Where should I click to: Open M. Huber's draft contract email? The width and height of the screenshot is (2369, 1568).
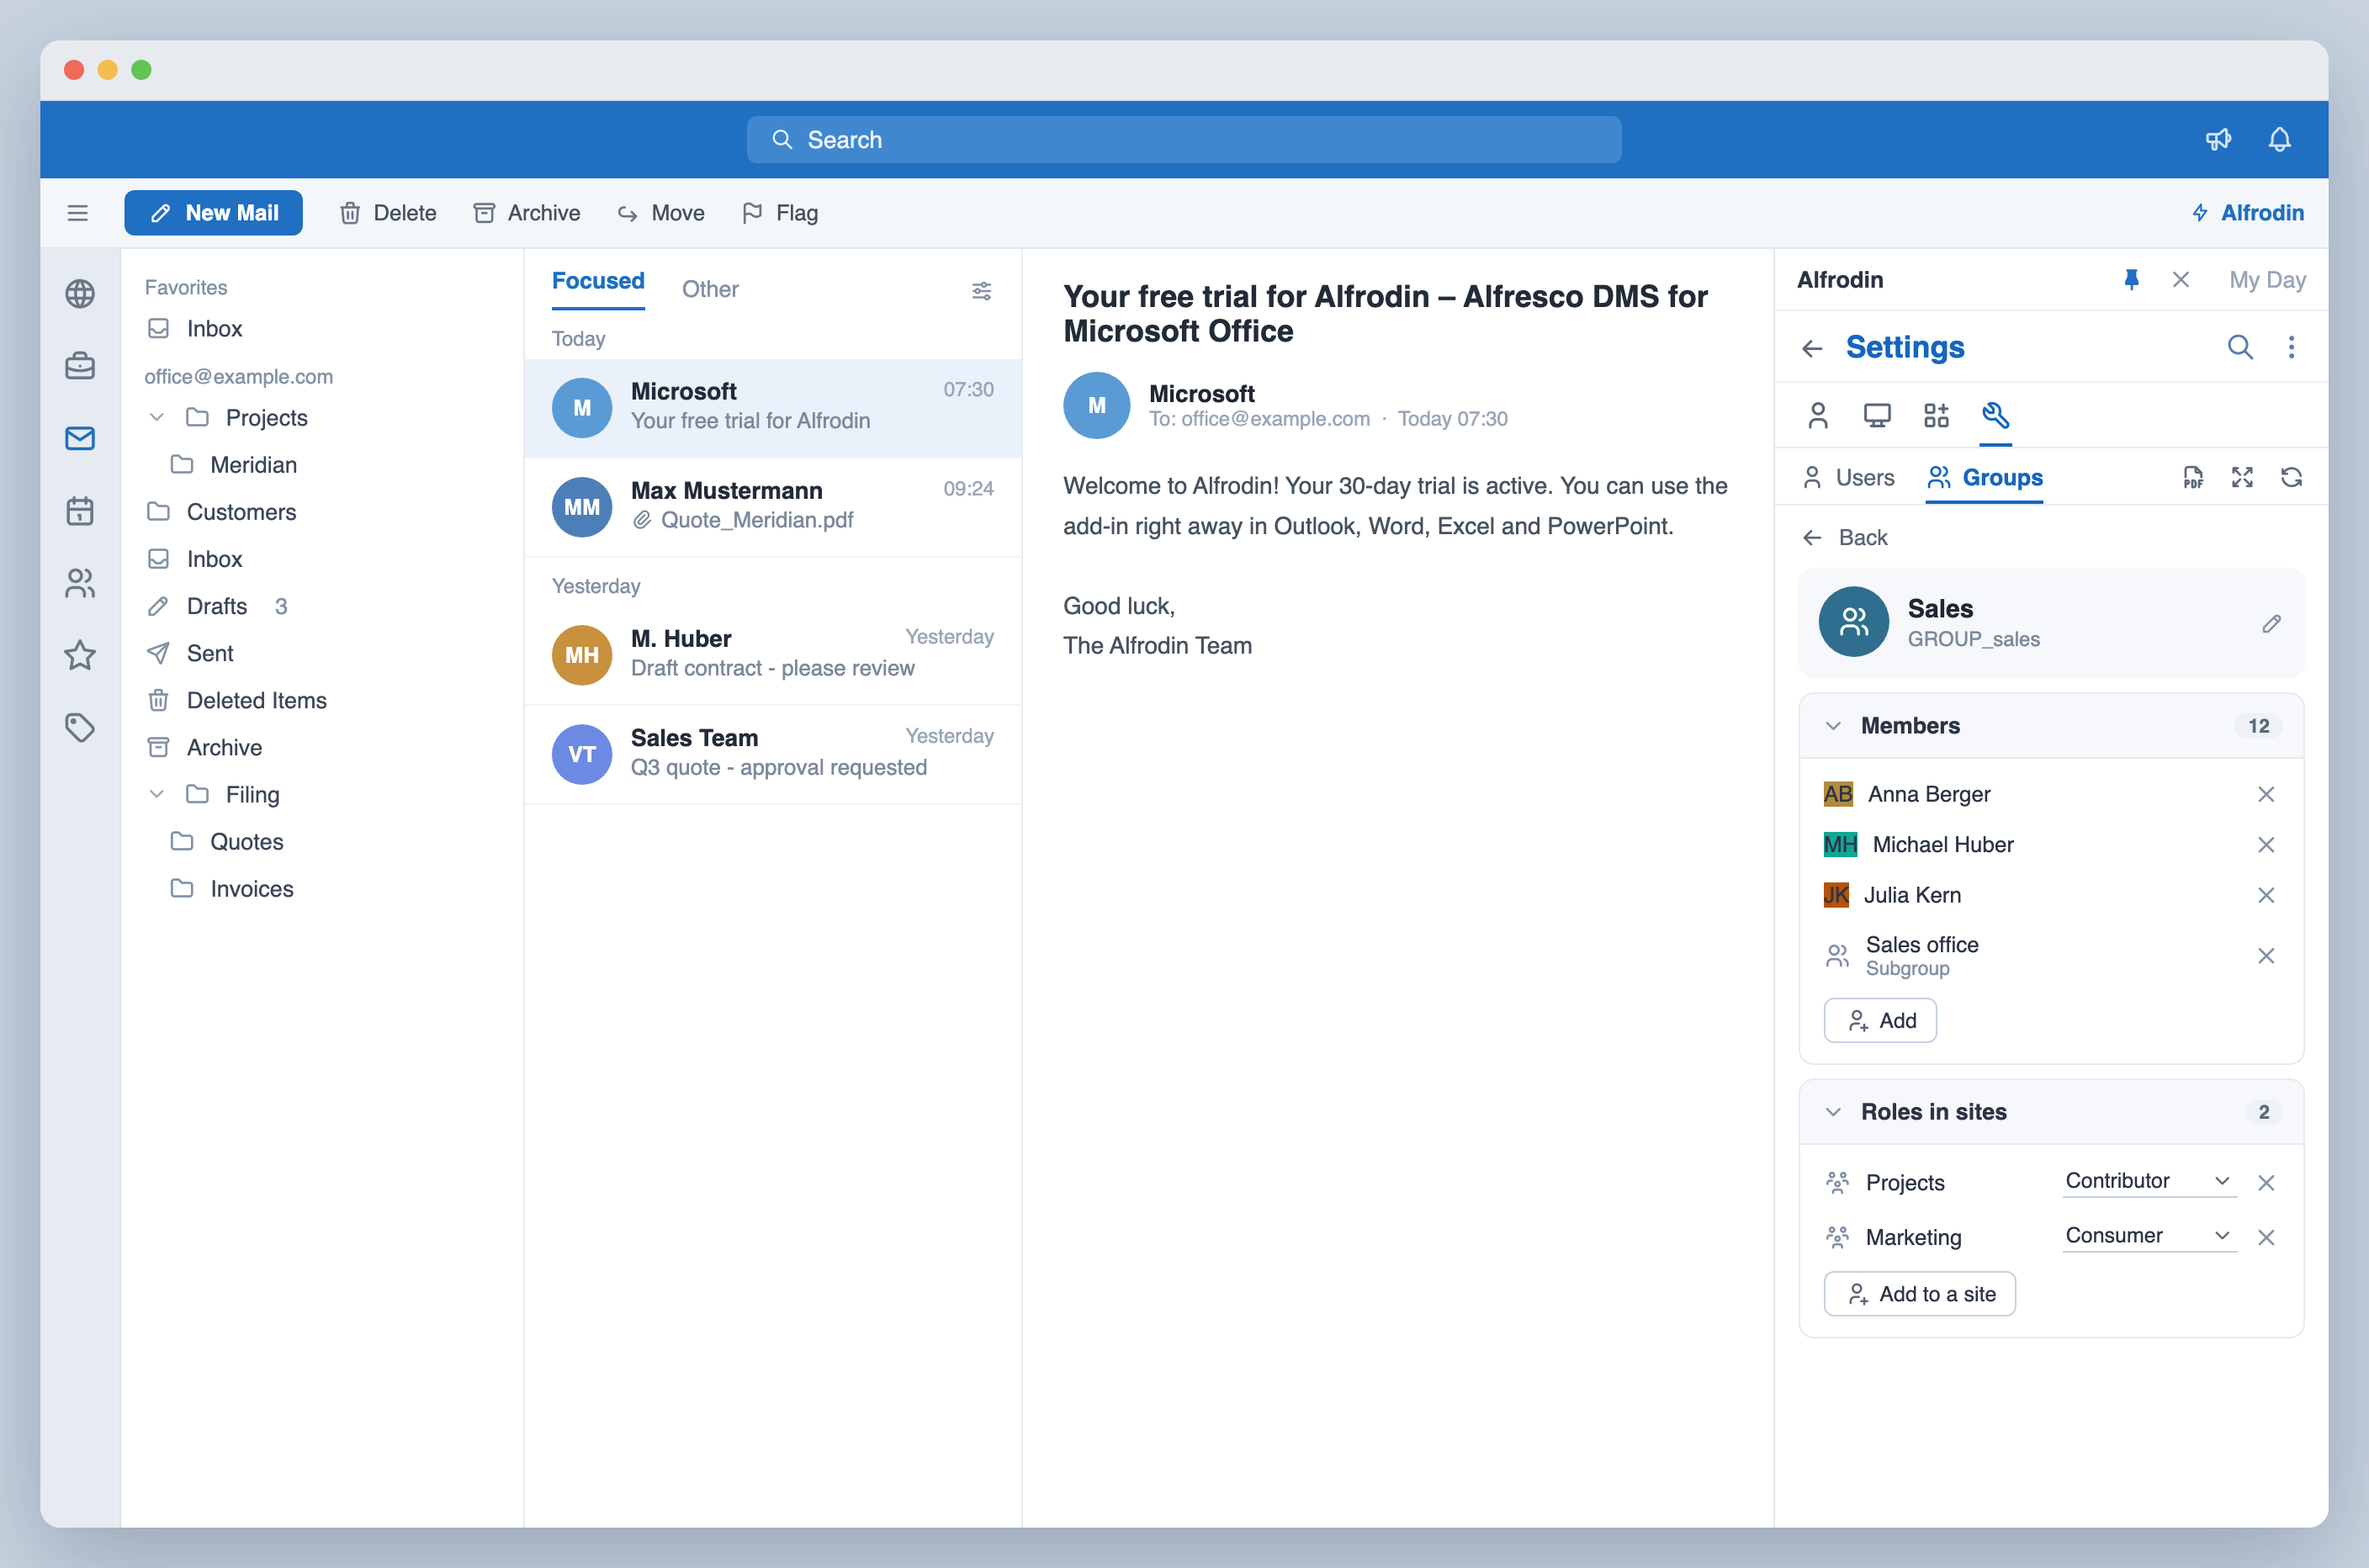coord(773,654)
